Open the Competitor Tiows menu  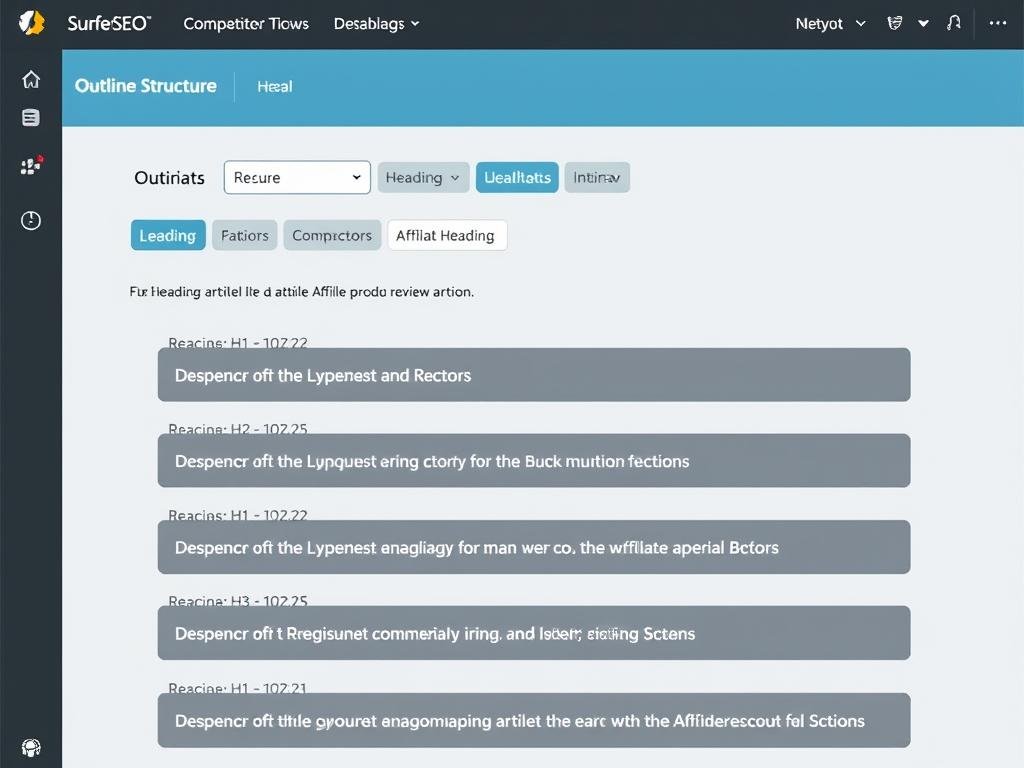[245, 22]
